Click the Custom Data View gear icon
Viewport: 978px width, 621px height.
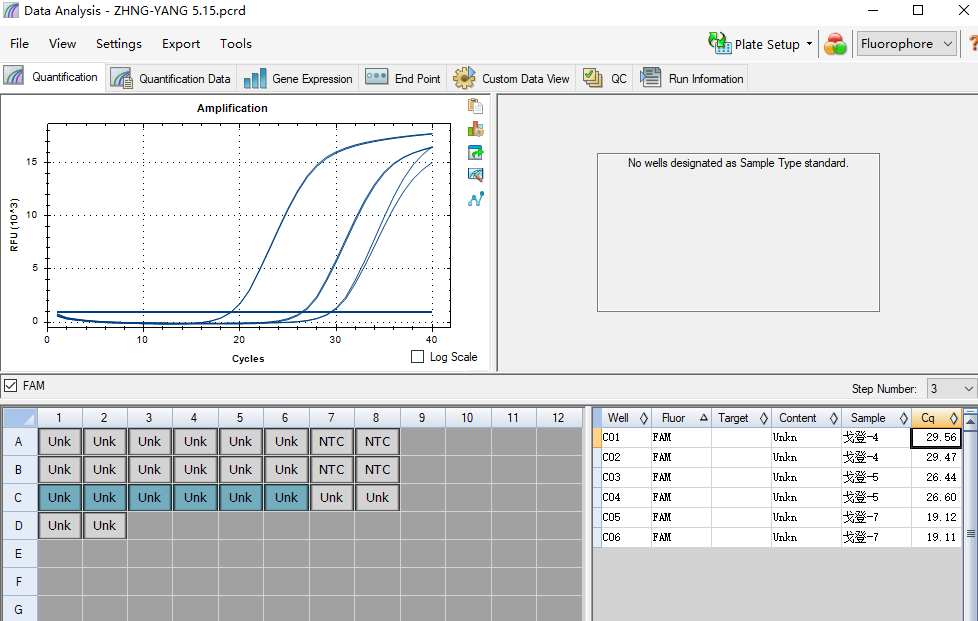coord(464,78)
